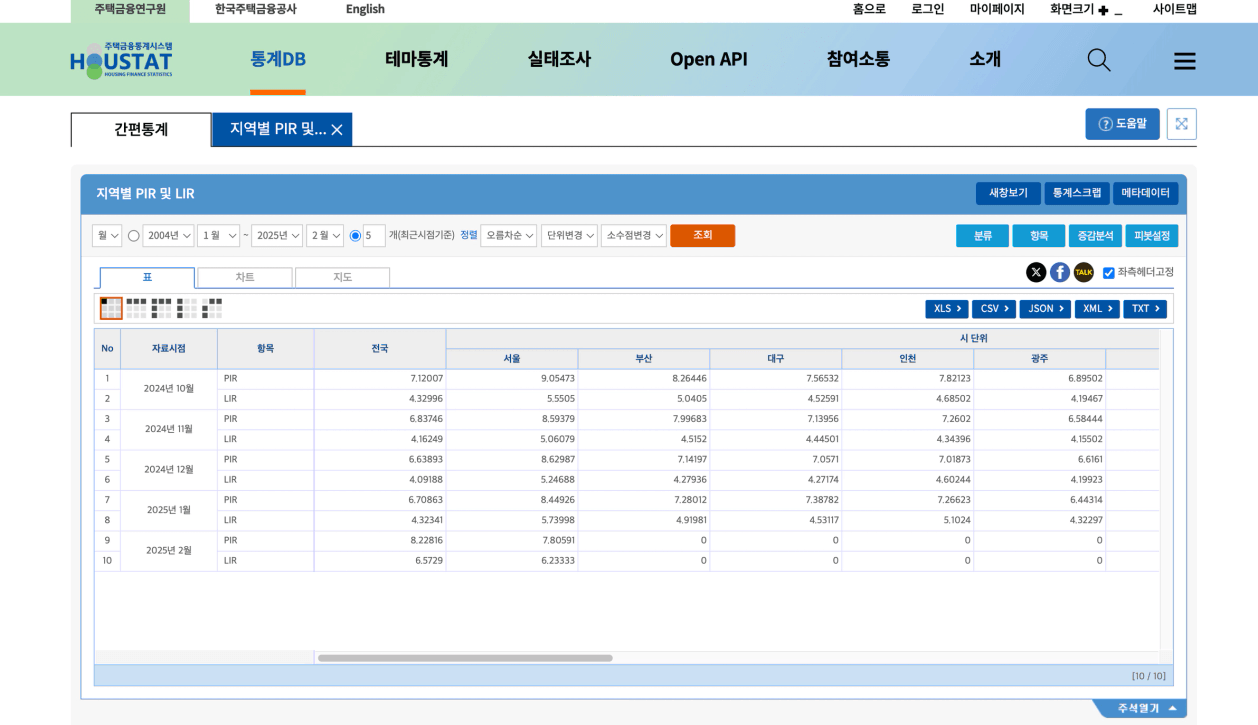Screen dimensions: 1258x725
Task: Expand table to fullscreen with the arrows icon
Action: (1182, 124)
